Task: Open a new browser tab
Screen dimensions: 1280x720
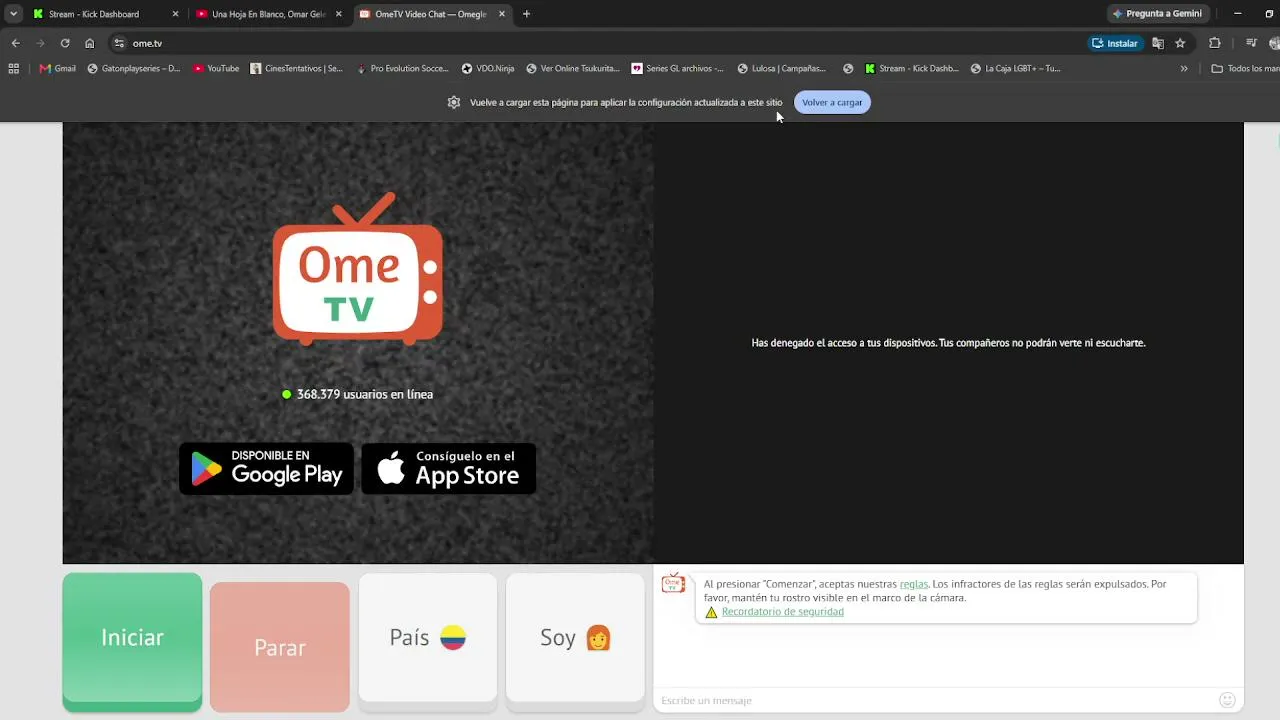Action: tap(527, 14)
